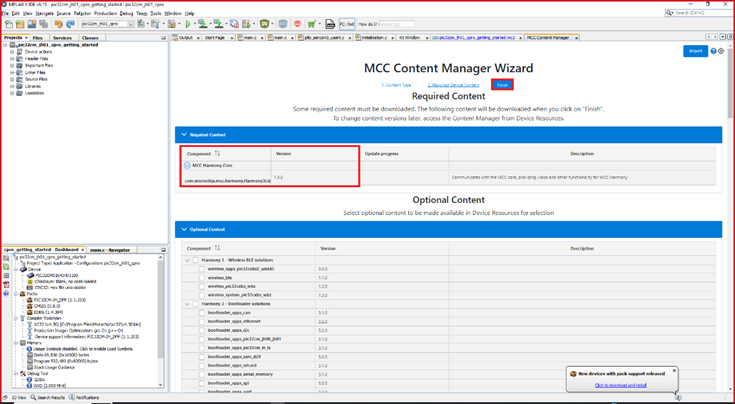Switch to the Output tab
The image size is (735, 404).
(x=186, y=37)
